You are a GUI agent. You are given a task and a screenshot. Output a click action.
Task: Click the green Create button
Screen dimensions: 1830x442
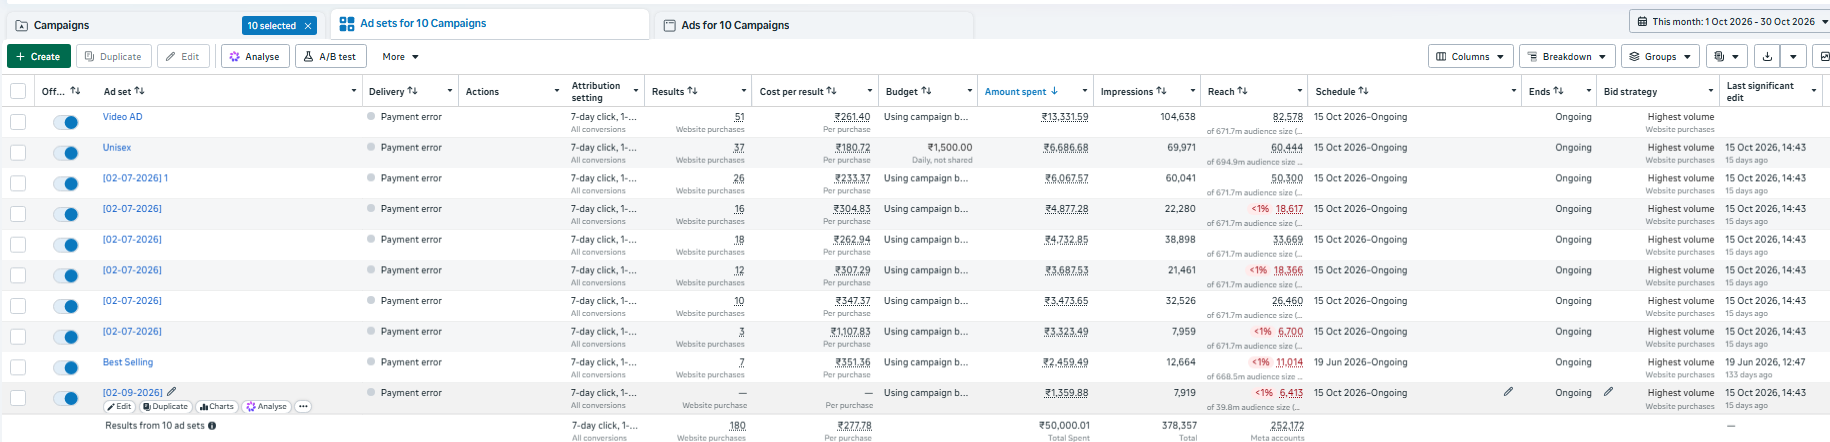(38, 57)
